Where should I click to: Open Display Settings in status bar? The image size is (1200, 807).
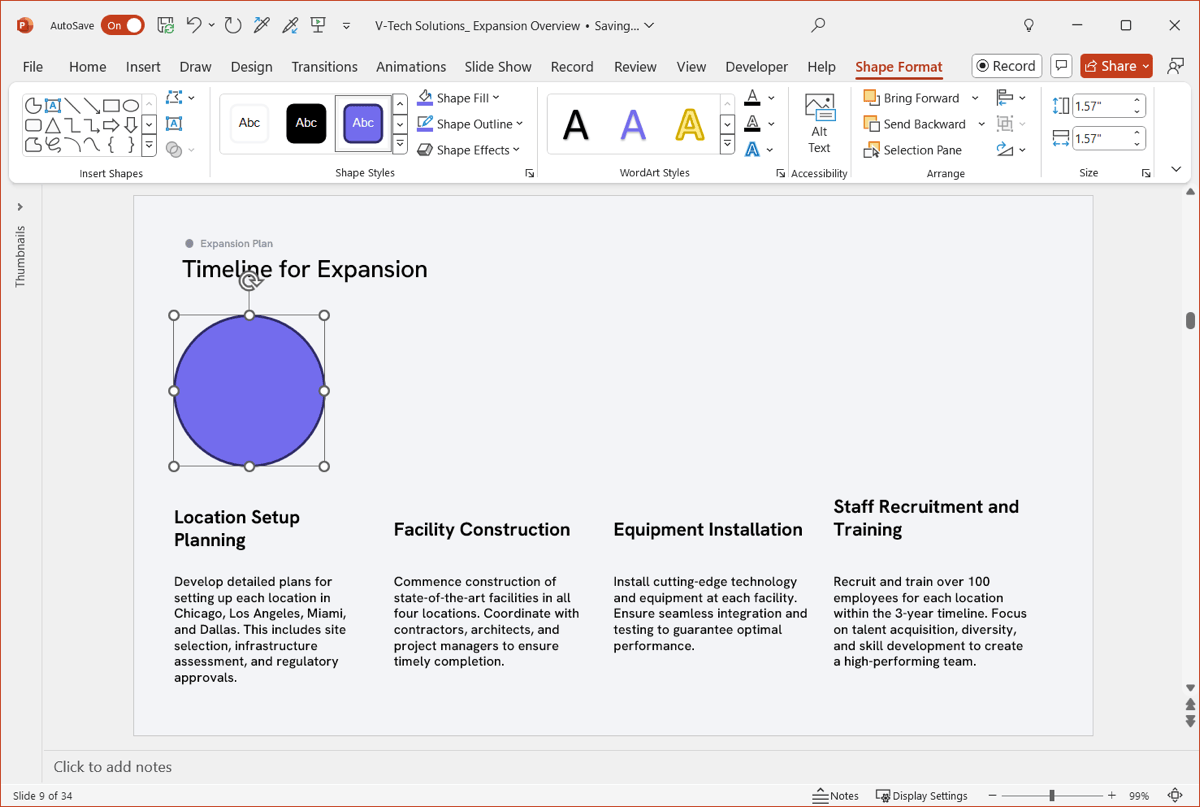coord(921,796)
